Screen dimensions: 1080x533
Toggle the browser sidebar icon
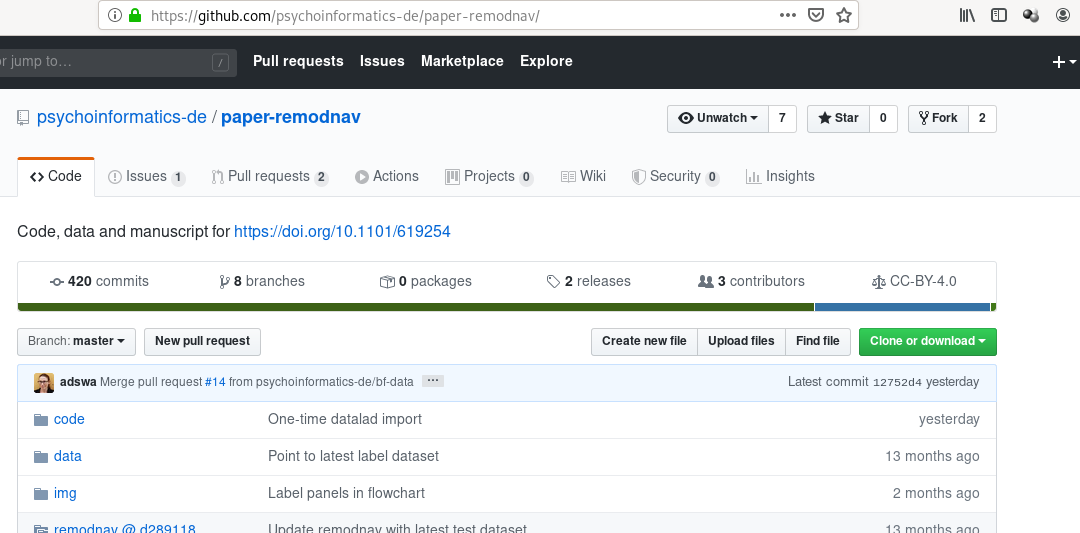998,15
